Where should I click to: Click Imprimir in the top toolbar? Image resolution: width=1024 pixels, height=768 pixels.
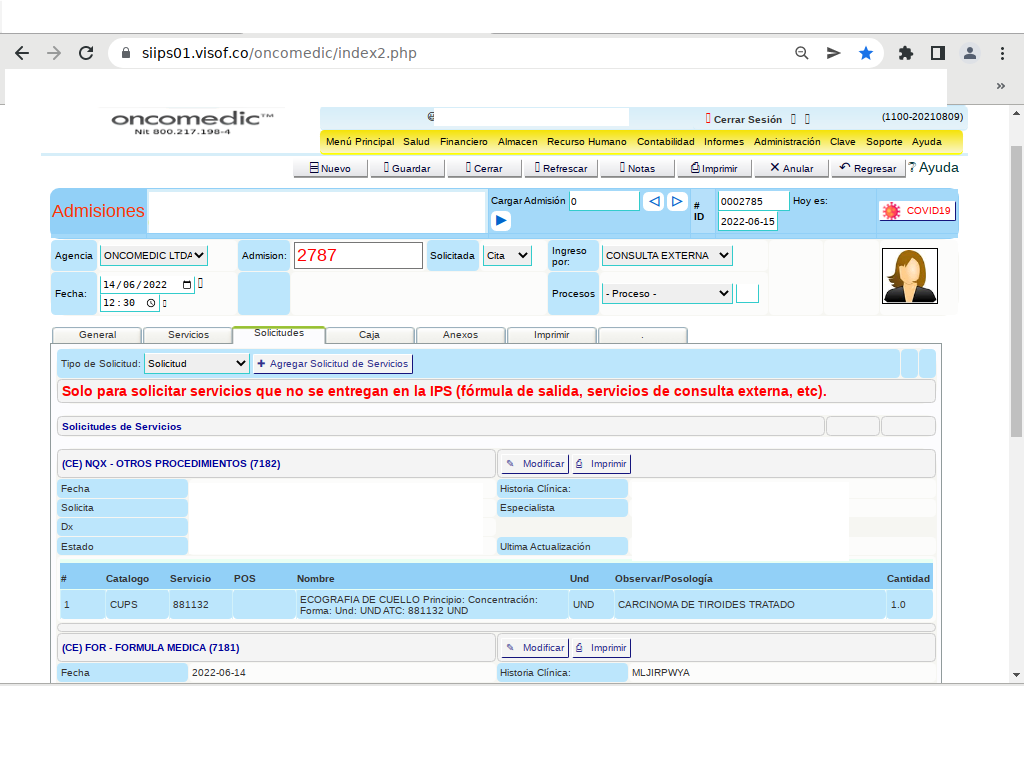point(713,168)
